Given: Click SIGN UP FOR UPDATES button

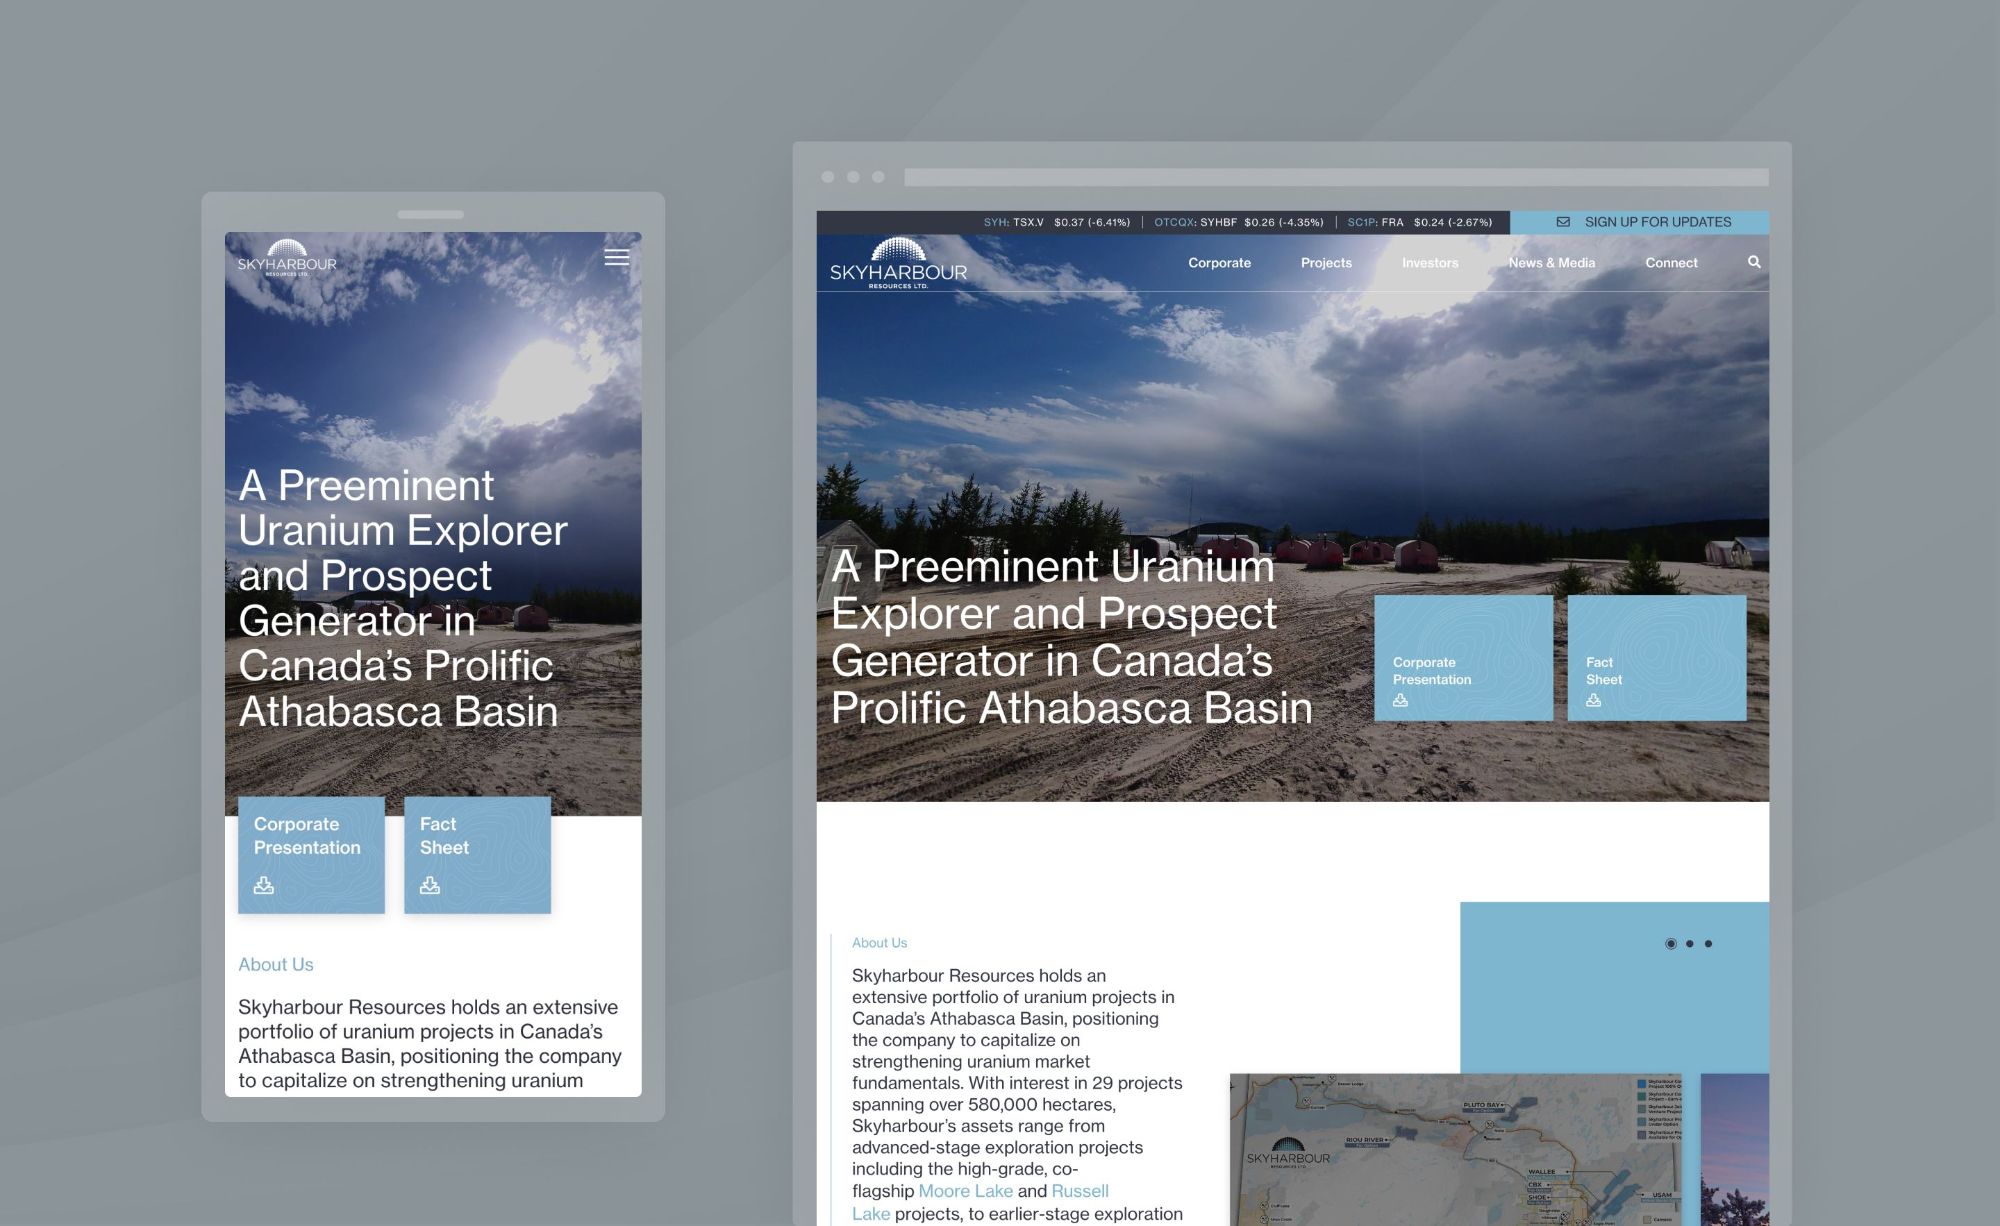Looking at the screenshot, I should point(1639,222).
